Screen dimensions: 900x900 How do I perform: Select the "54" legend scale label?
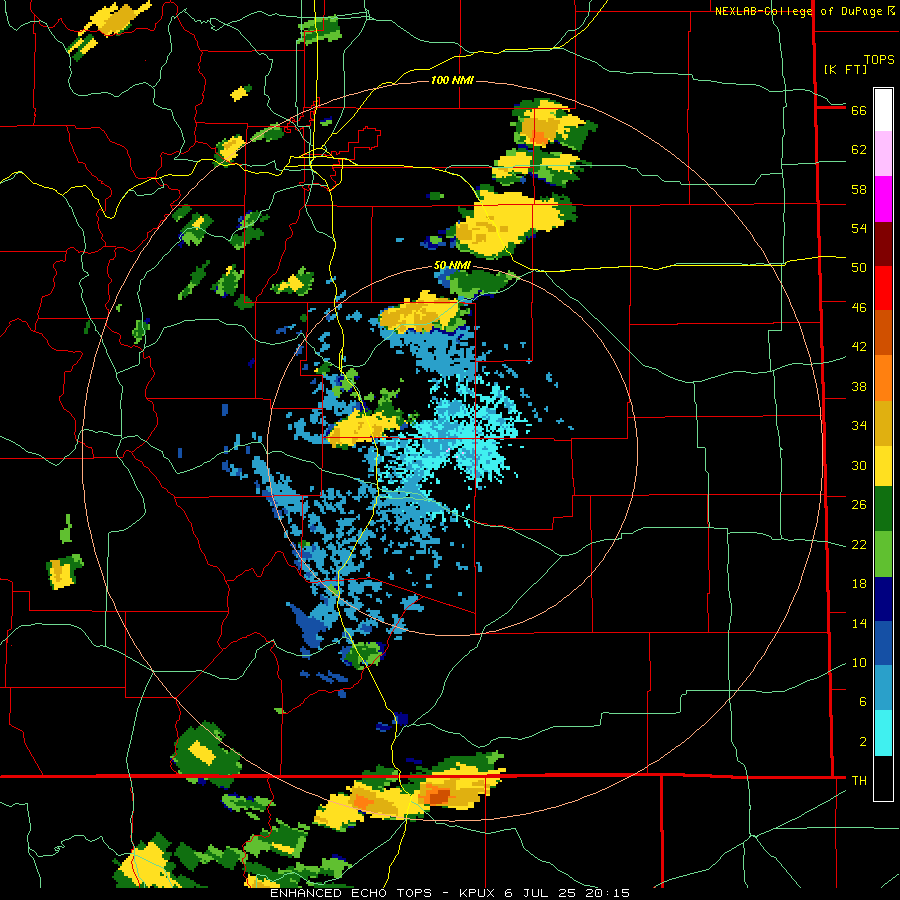coord(859,228)
